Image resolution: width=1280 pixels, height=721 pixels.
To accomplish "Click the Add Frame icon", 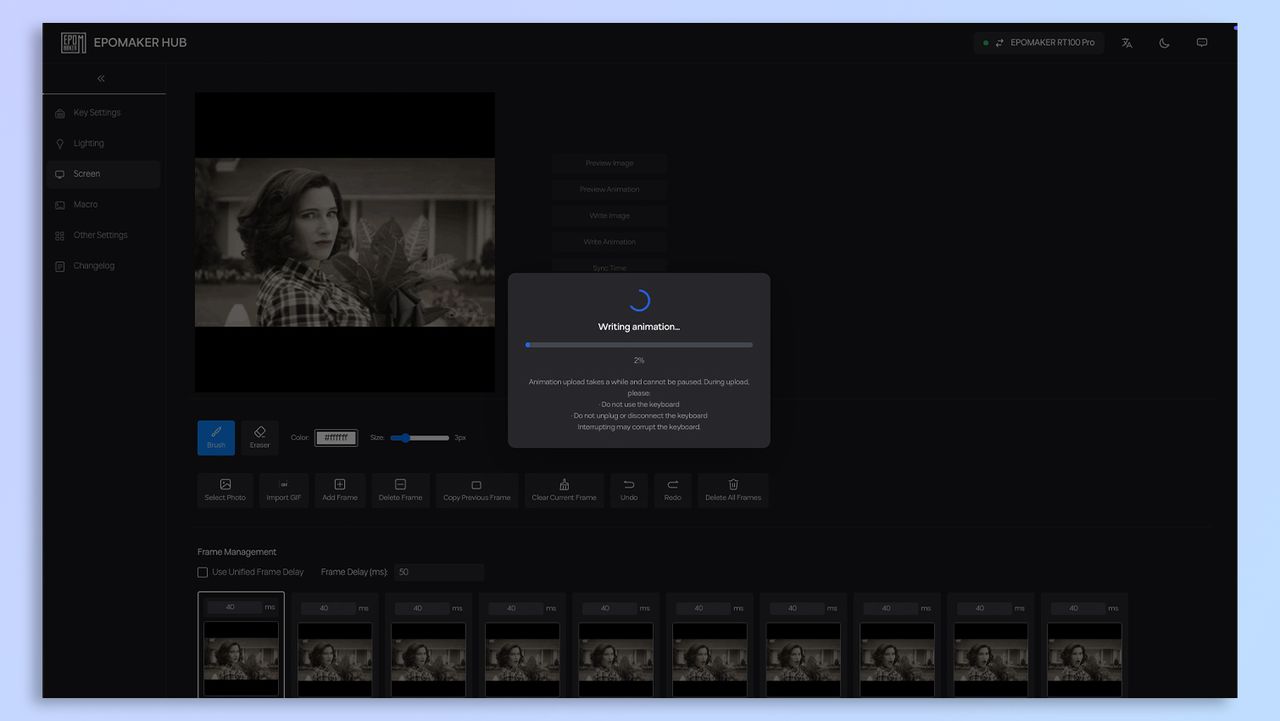I will (x=340, y=485).
